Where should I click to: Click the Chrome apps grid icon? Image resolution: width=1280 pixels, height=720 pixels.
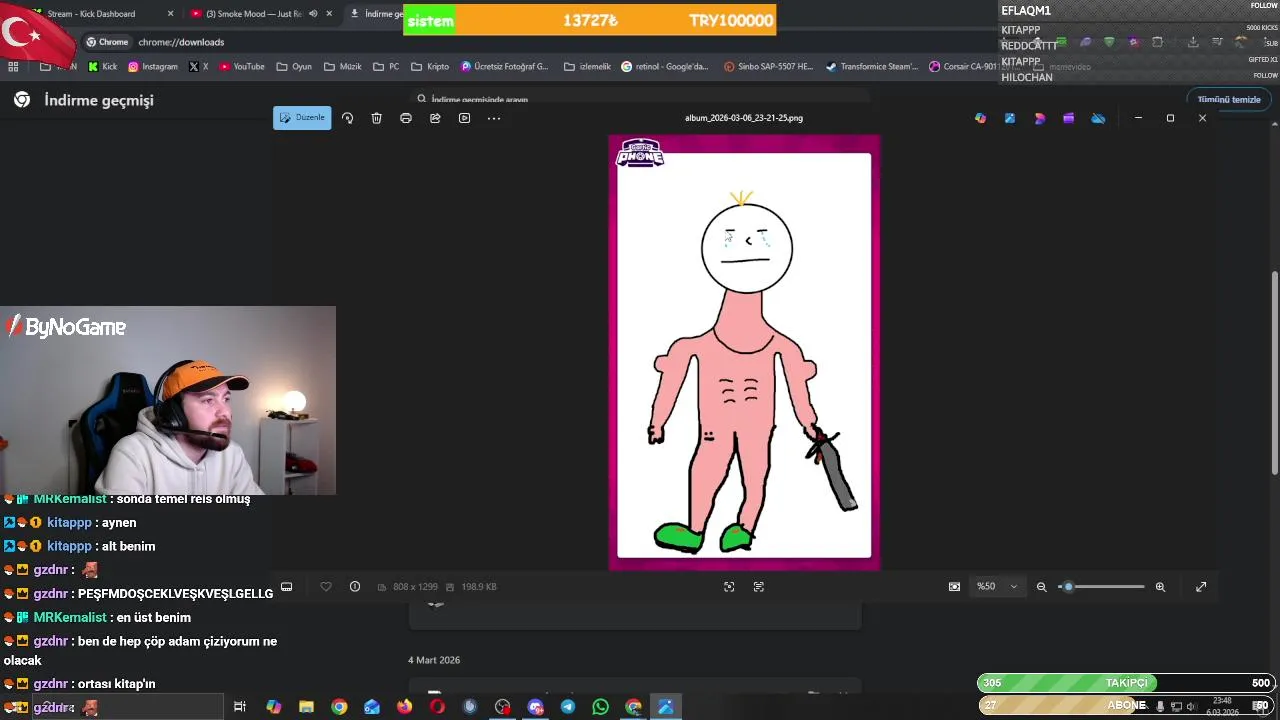[13, 67]
